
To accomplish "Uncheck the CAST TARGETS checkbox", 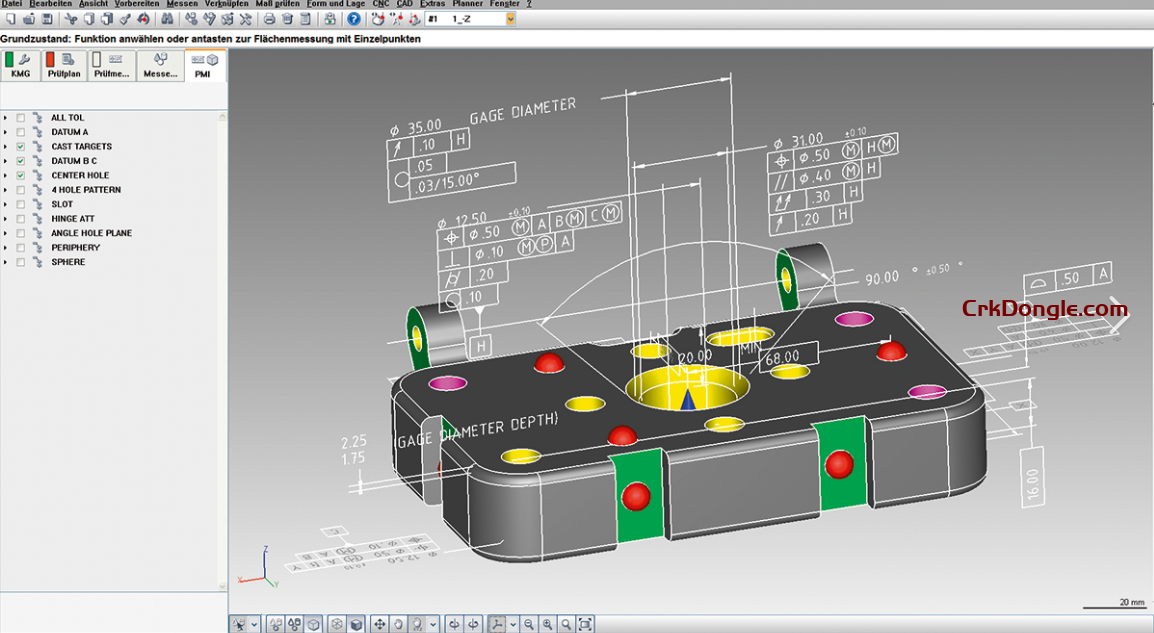I will click(x=21, y=147).
